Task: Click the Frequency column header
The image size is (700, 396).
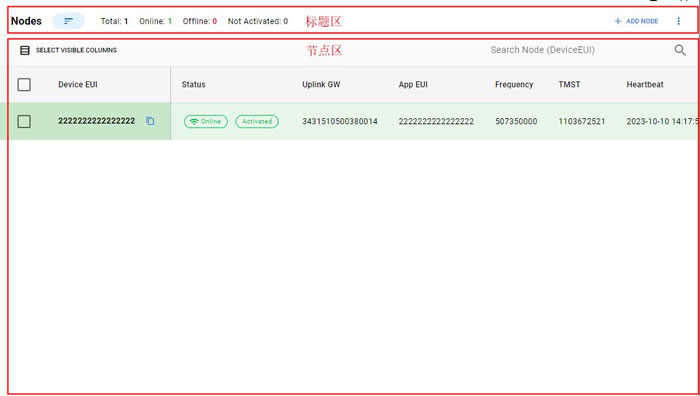Action: pyautogui.click(x=514, y=84)
